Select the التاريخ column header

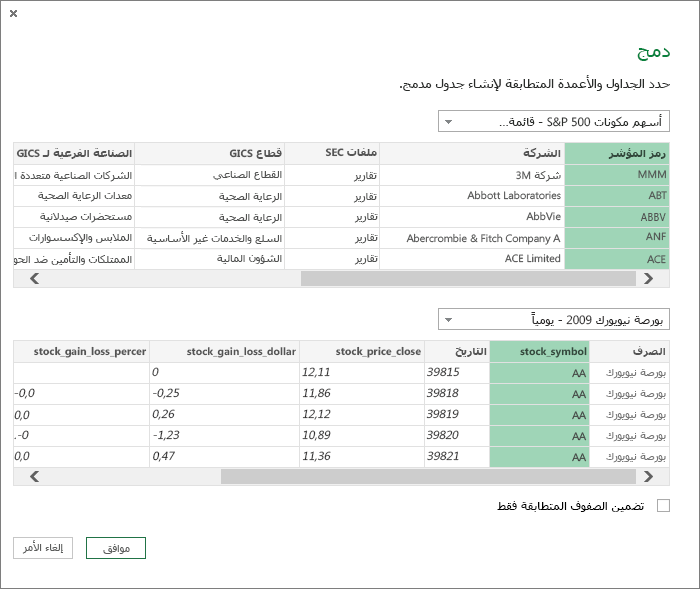457,352
